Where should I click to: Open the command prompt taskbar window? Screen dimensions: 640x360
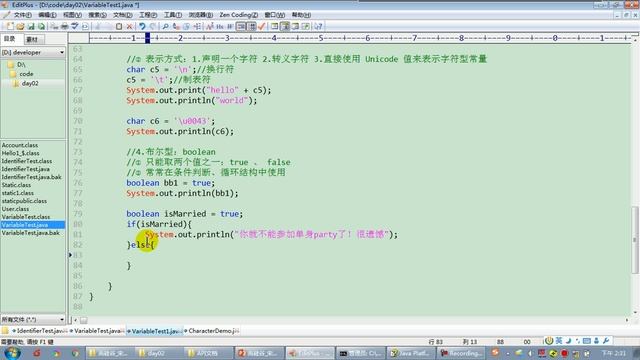point(360,353)
